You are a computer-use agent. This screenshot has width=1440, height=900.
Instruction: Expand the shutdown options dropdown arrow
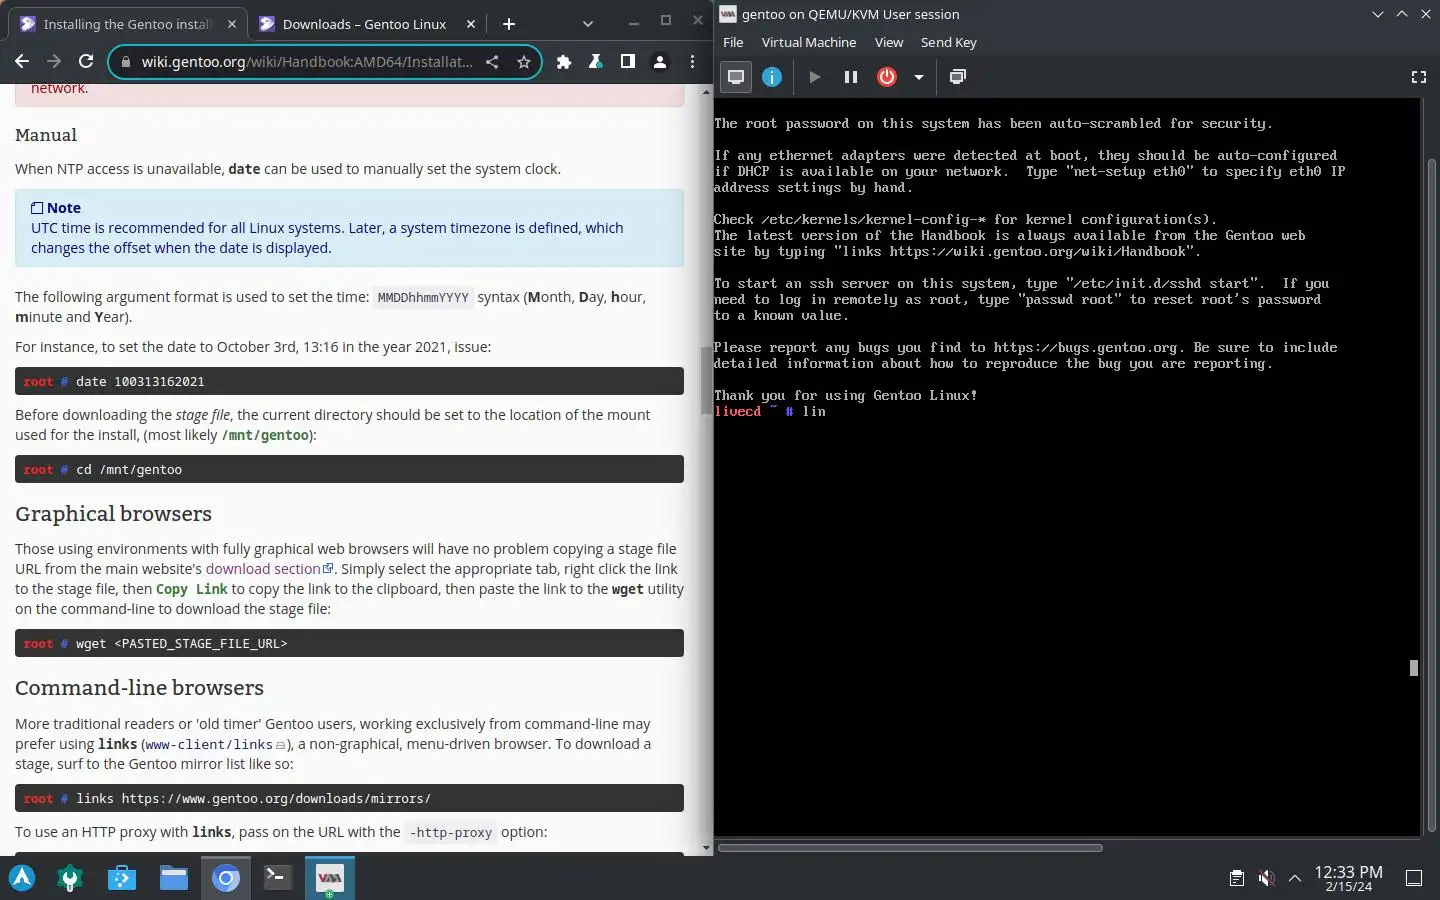pos(918,77)
